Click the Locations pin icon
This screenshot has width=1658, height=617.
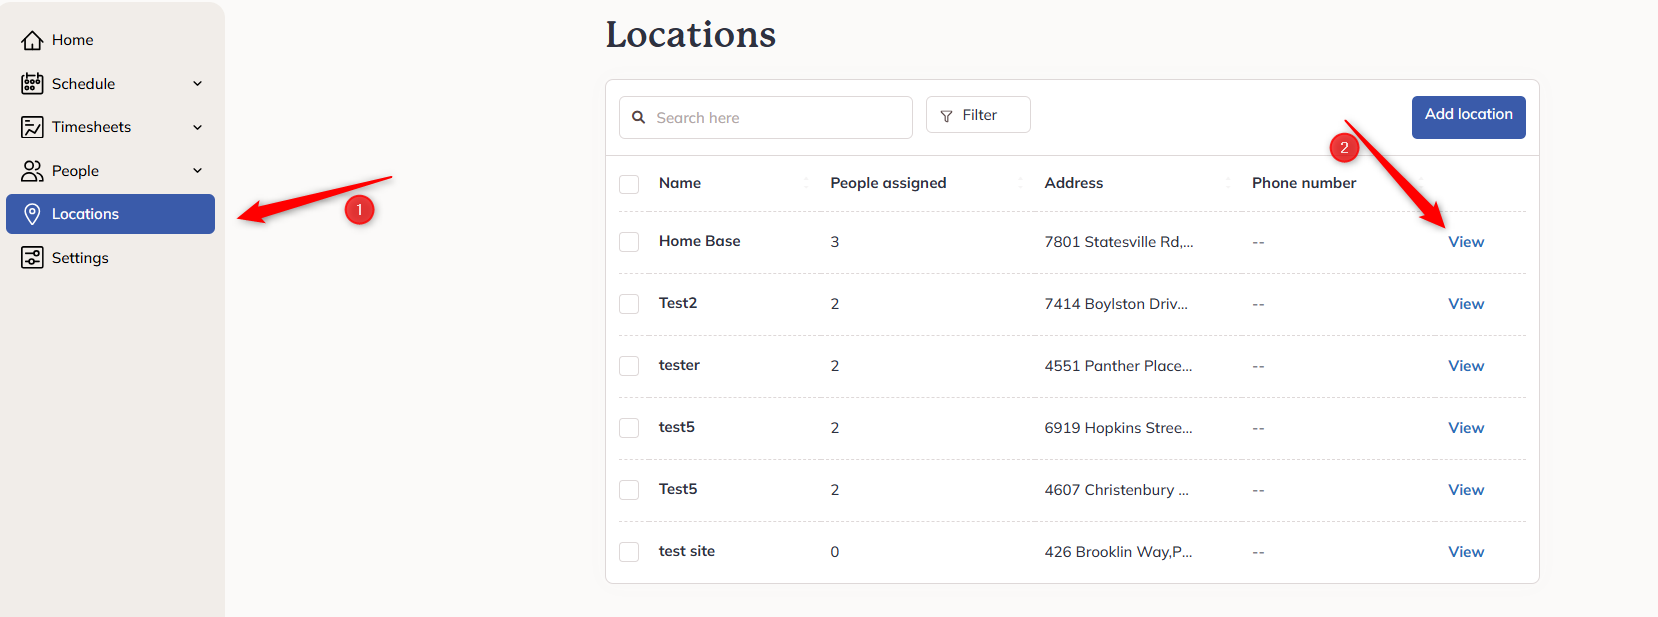(x=32, y=214)
